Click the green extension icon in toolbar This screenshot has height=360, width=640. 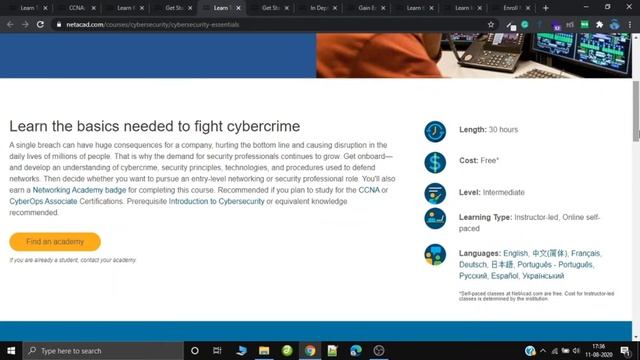point(584,24)
